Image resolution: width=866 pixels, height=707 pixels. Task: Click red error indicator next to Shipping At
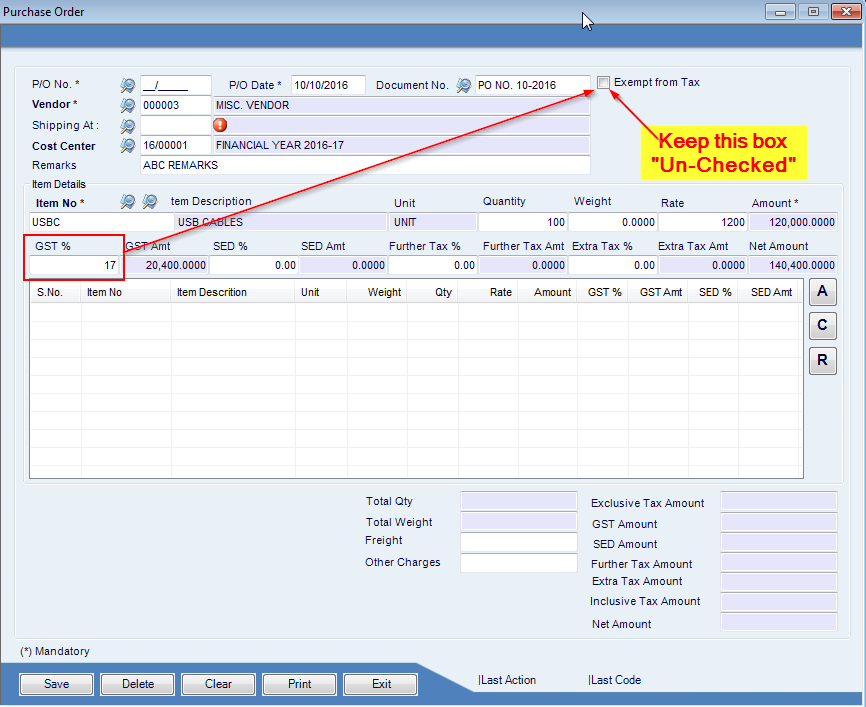coord(220,125)
